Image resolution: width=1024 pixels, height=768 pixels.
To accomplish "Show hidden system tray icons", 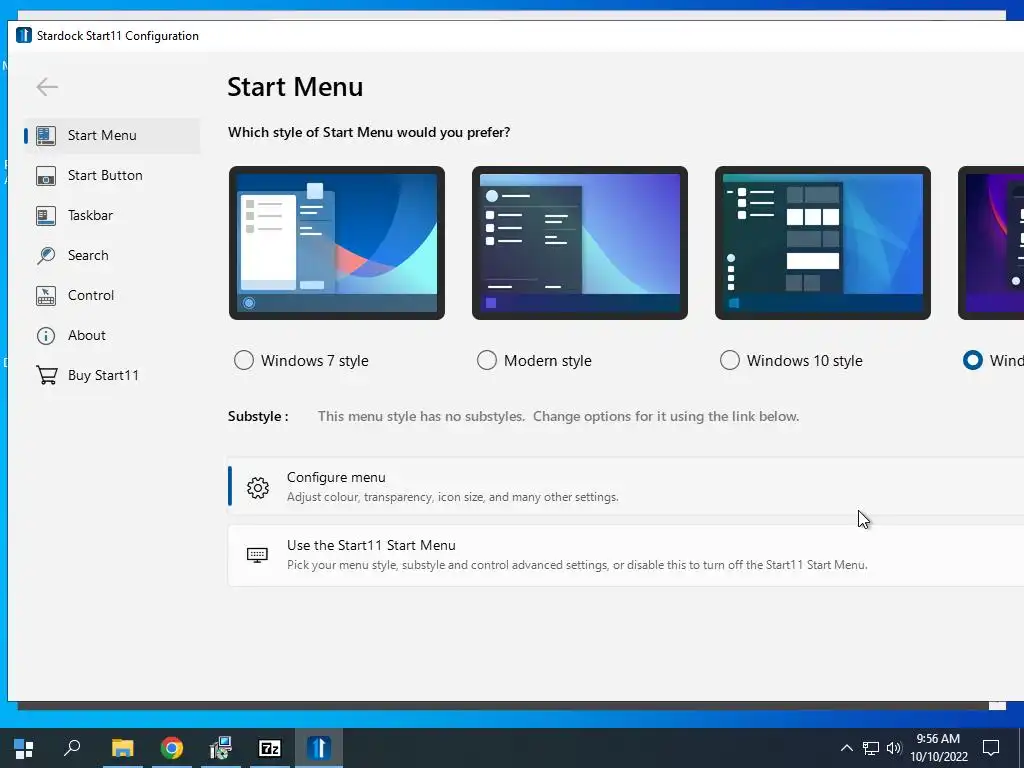I will click(846, 748).
